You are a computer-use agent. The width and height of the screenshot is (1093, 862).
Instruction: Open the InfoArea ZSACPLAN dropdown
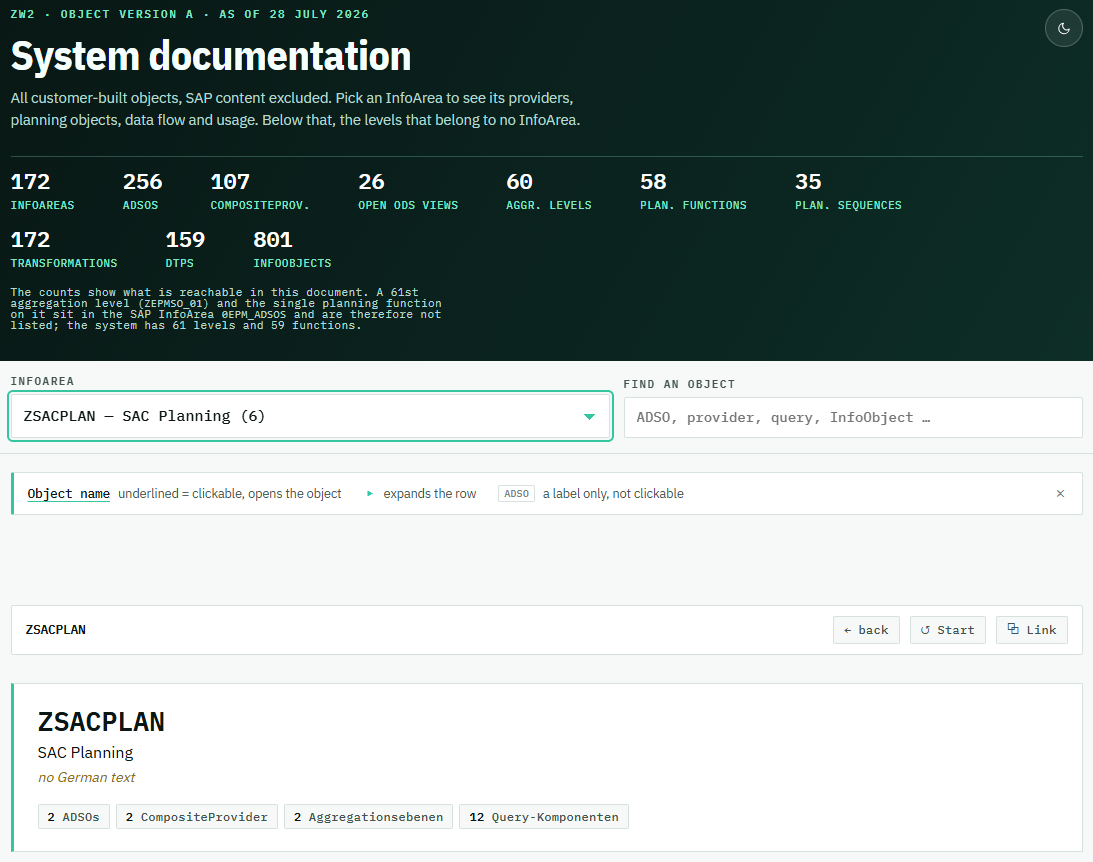click(310, 416)
